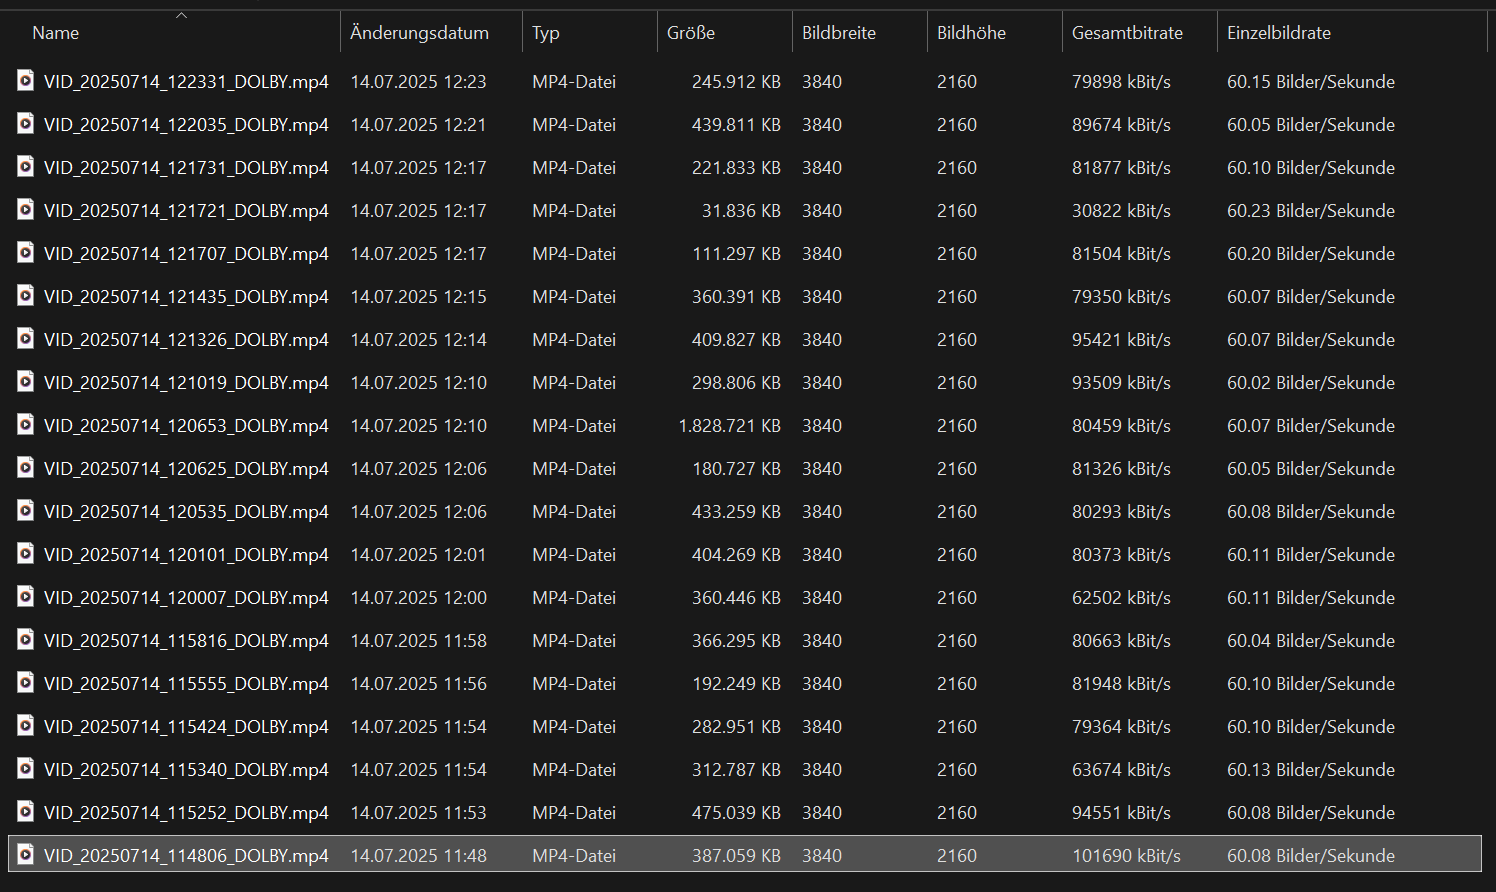1496x892 pixels.
Task: Click the MP4 icon of VID_20250714_121326_DOLBY.mp4
Action: [26, 339]
